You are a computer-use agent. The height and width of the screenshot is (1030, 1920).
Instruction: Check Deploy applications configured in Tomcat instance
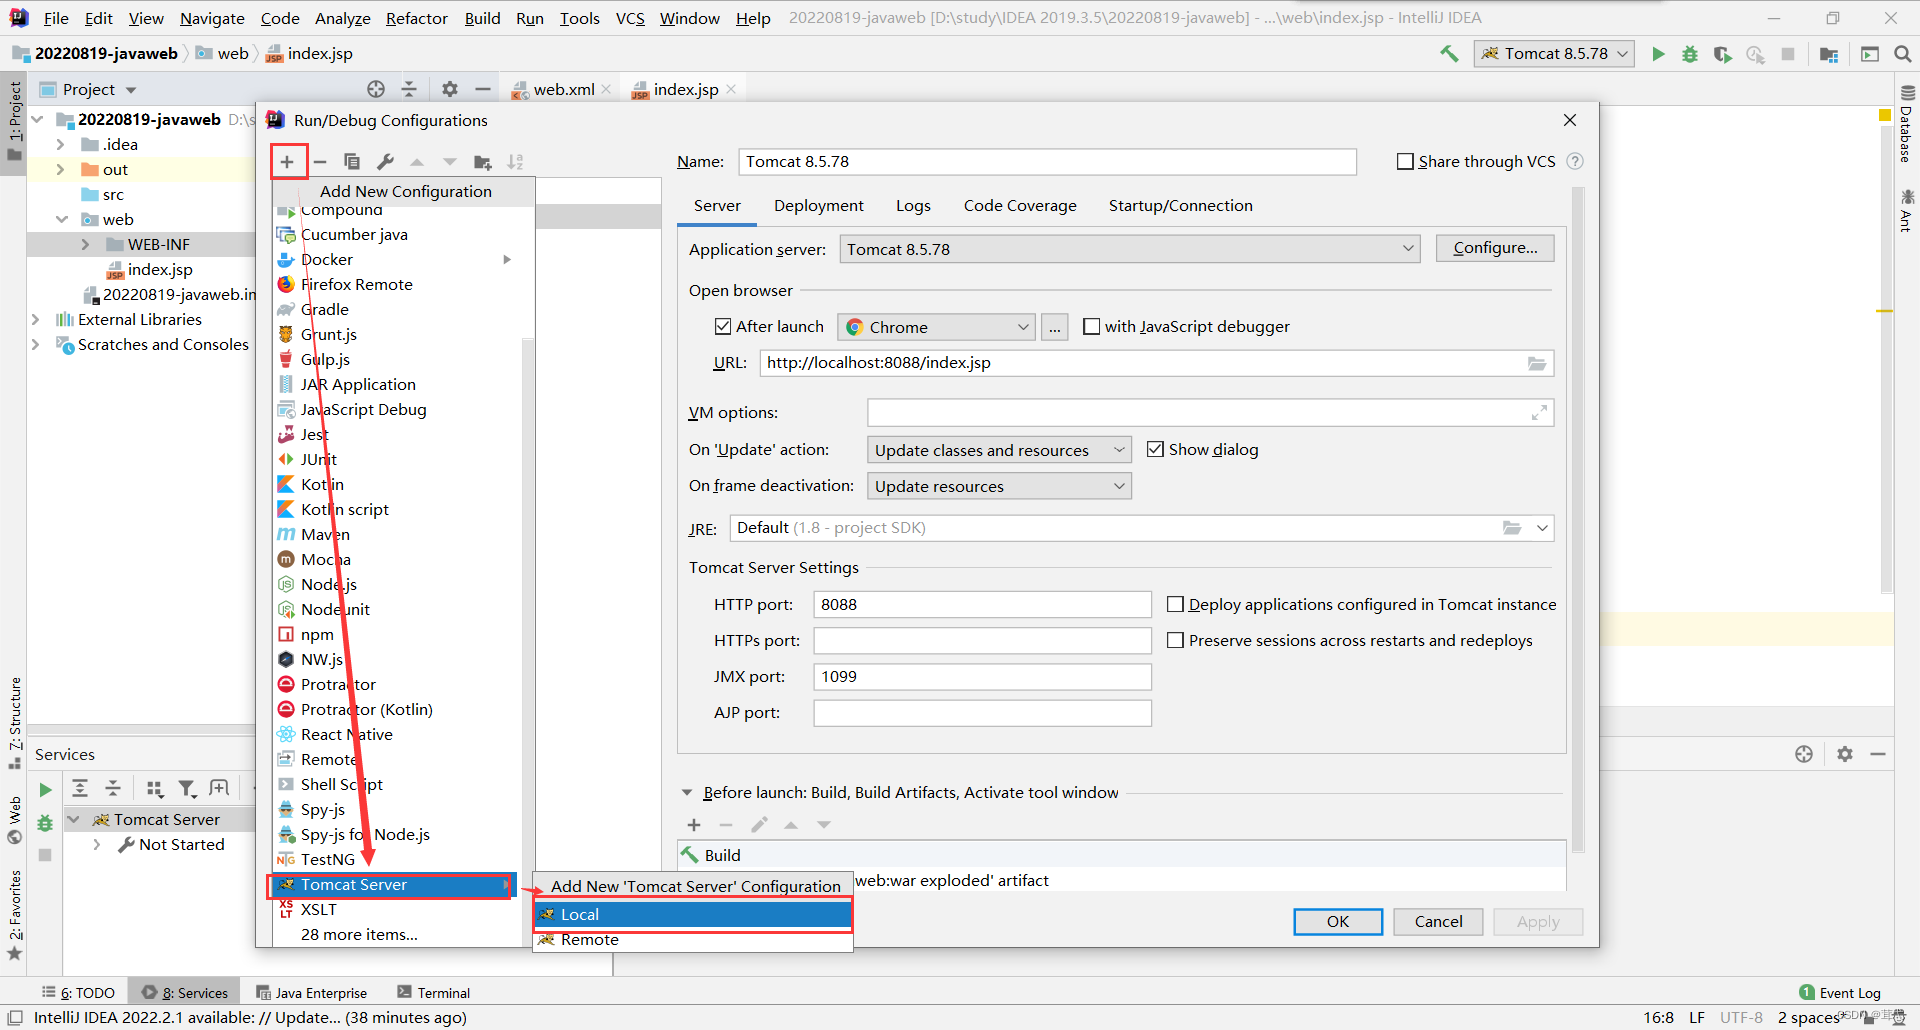1176,604
